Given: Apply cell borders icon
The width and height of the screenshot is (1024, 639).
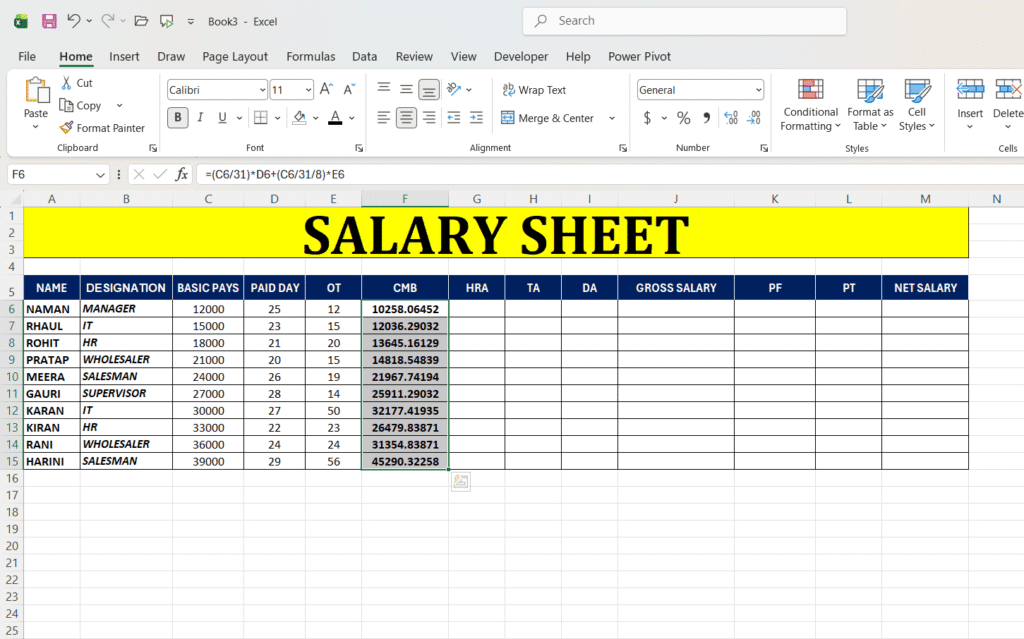Looking at the screenshot, I should click(261, 118).
